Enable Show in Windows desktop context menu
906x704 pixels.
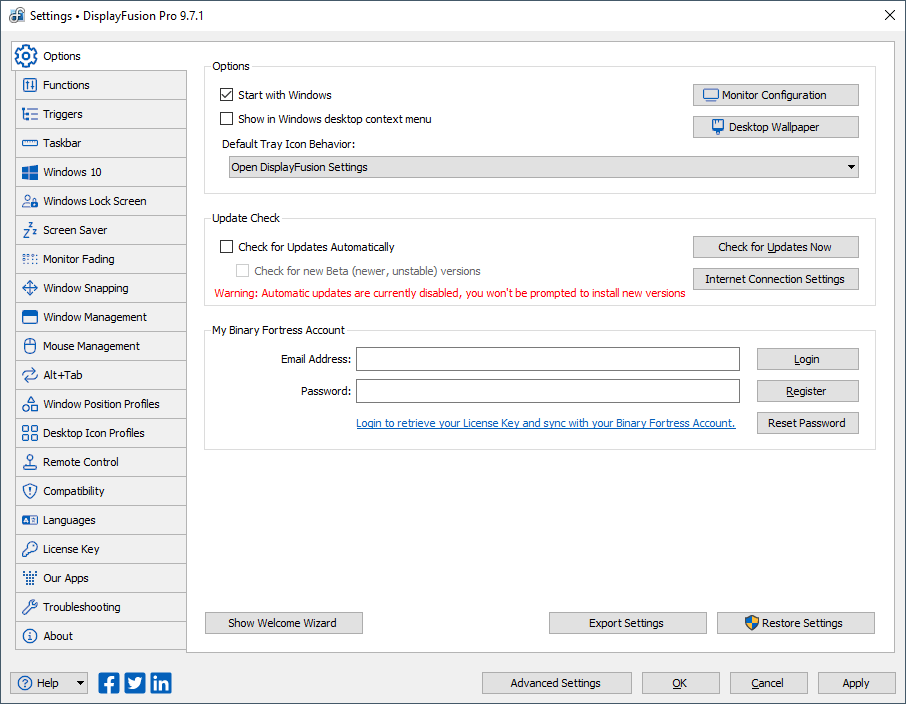pyautogui.click(x=226, y=119)
